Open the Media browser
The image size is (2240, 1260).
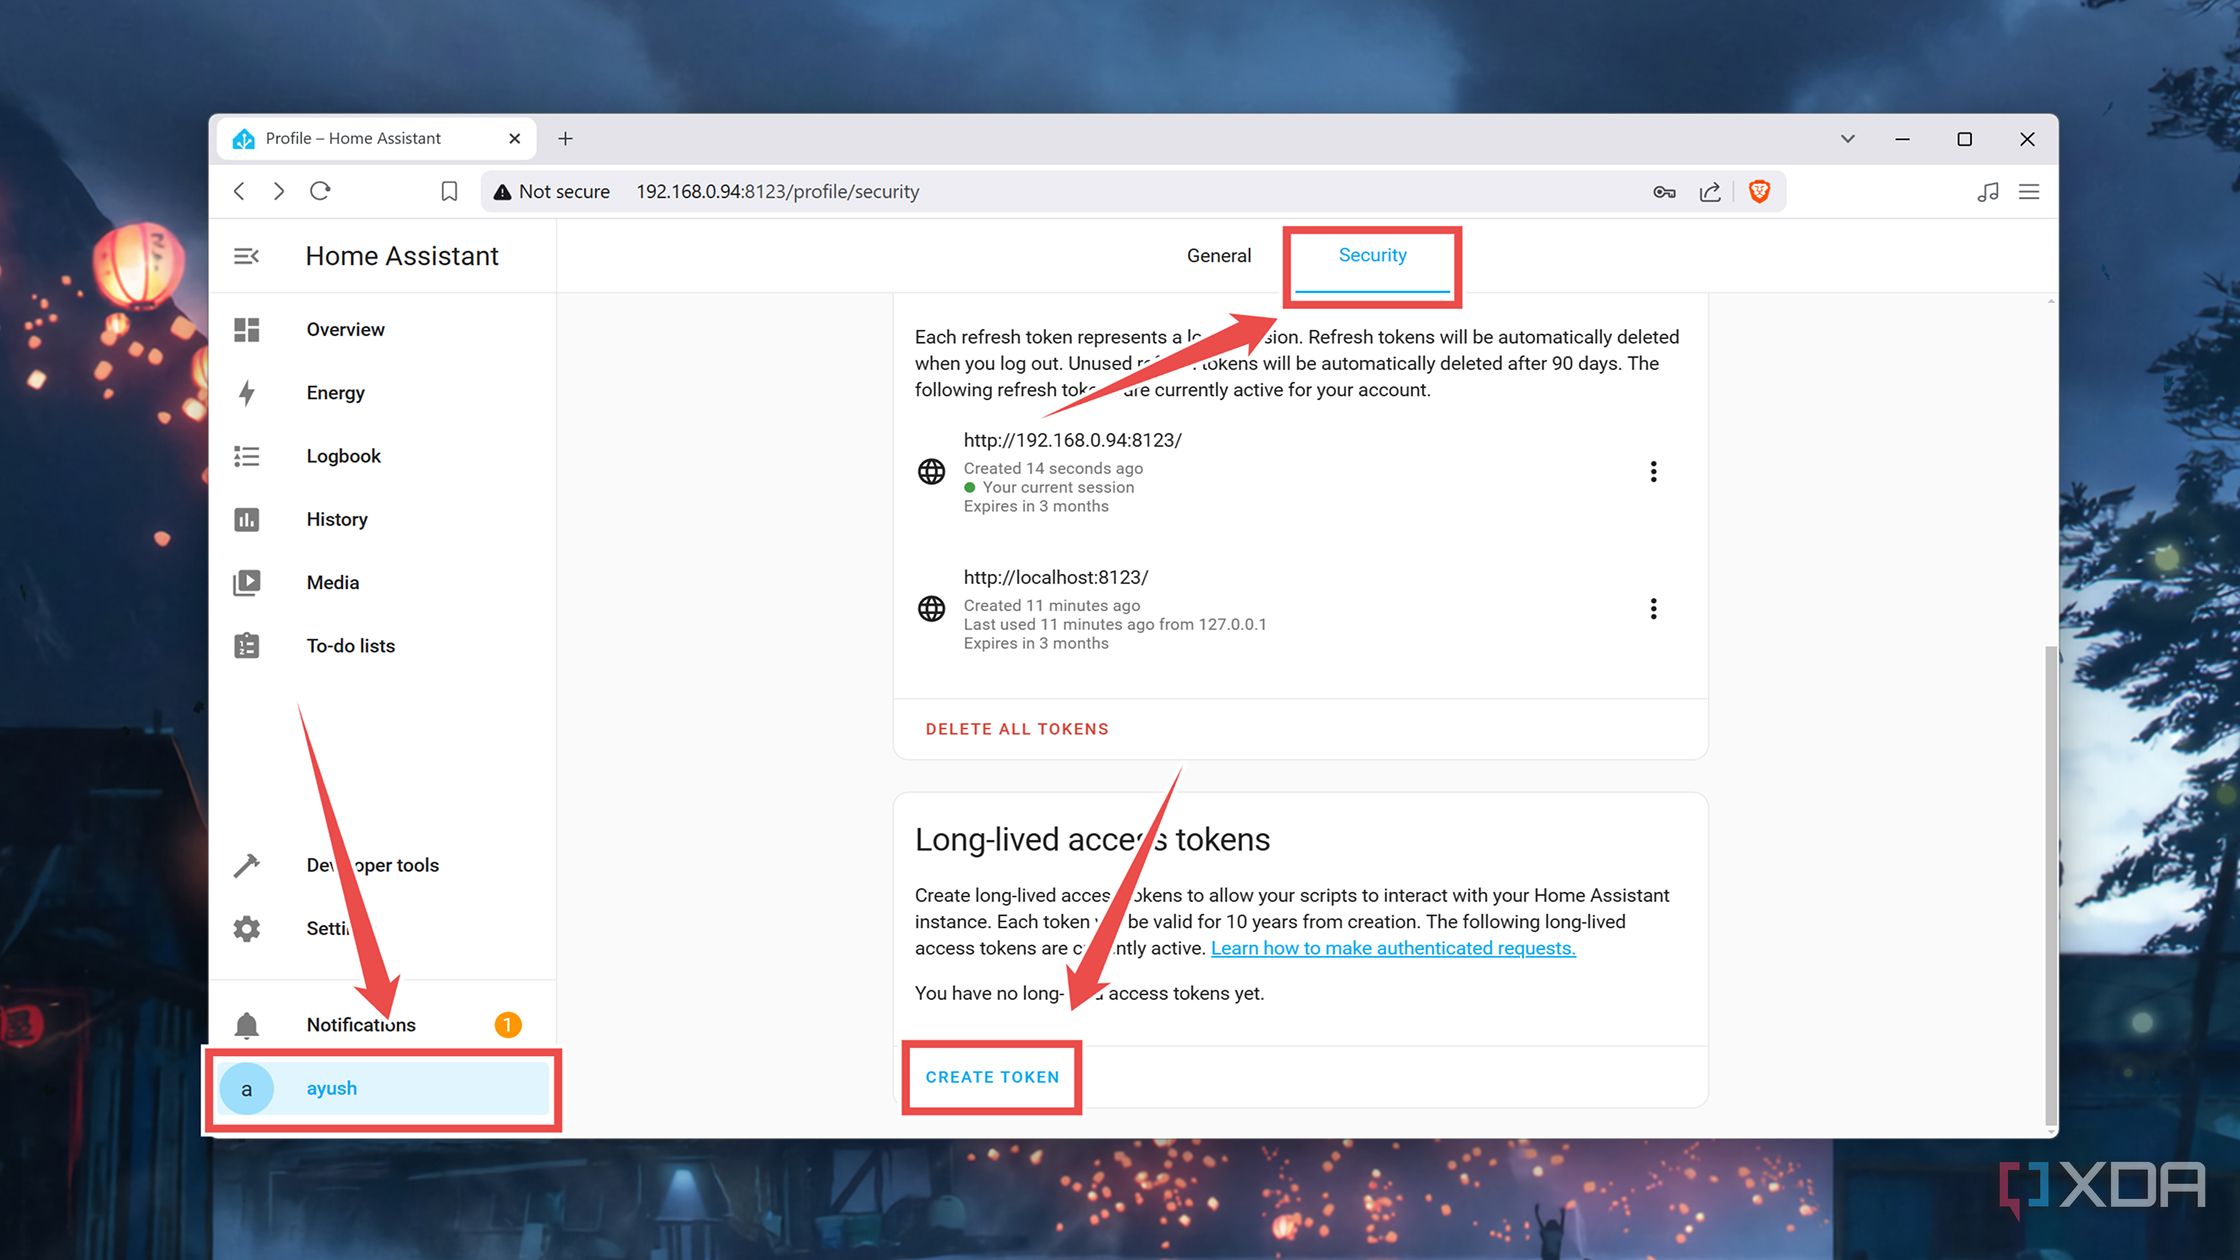[x=332, y=582]
